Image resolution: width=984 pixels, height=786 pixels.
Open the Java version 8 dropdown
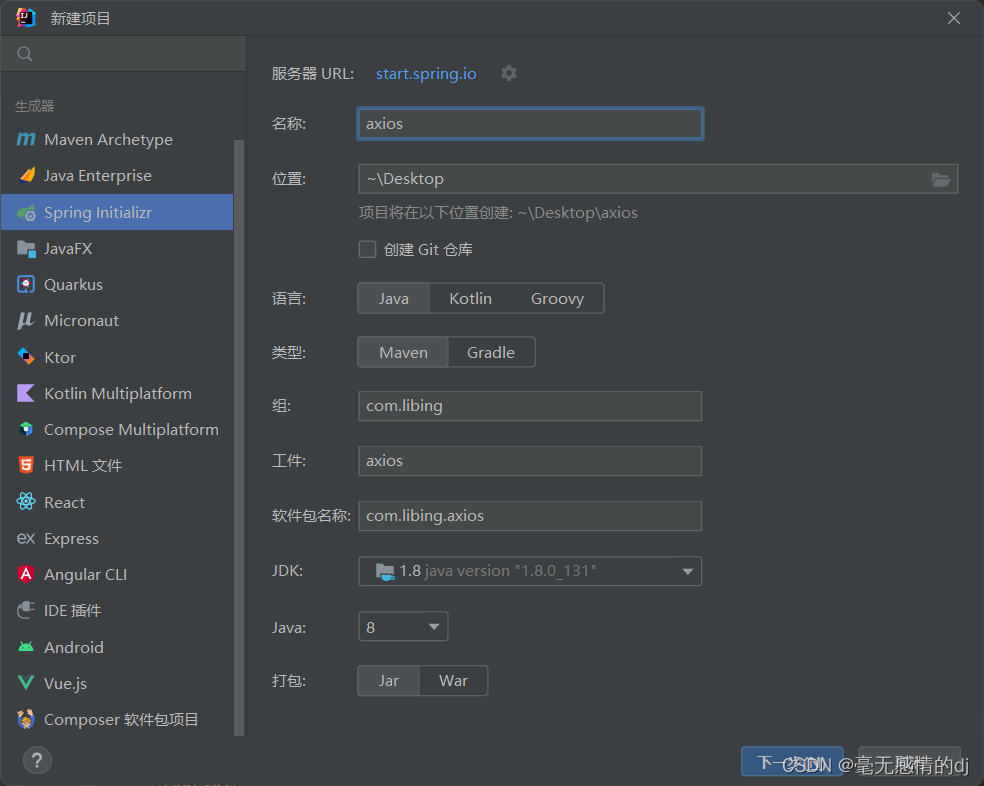[x=403, y=627]
